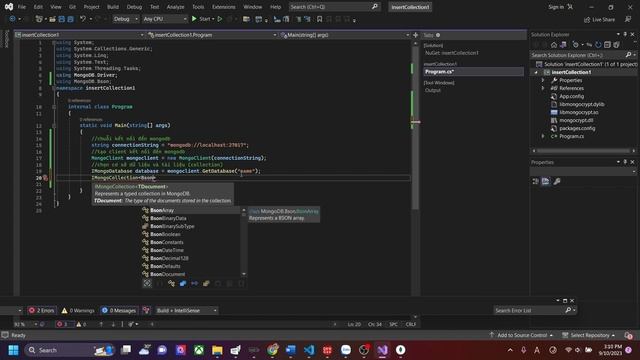Select BsonDateTime in IntelliSense list
This screenshot has height=360, width=640.
[191, 250]
